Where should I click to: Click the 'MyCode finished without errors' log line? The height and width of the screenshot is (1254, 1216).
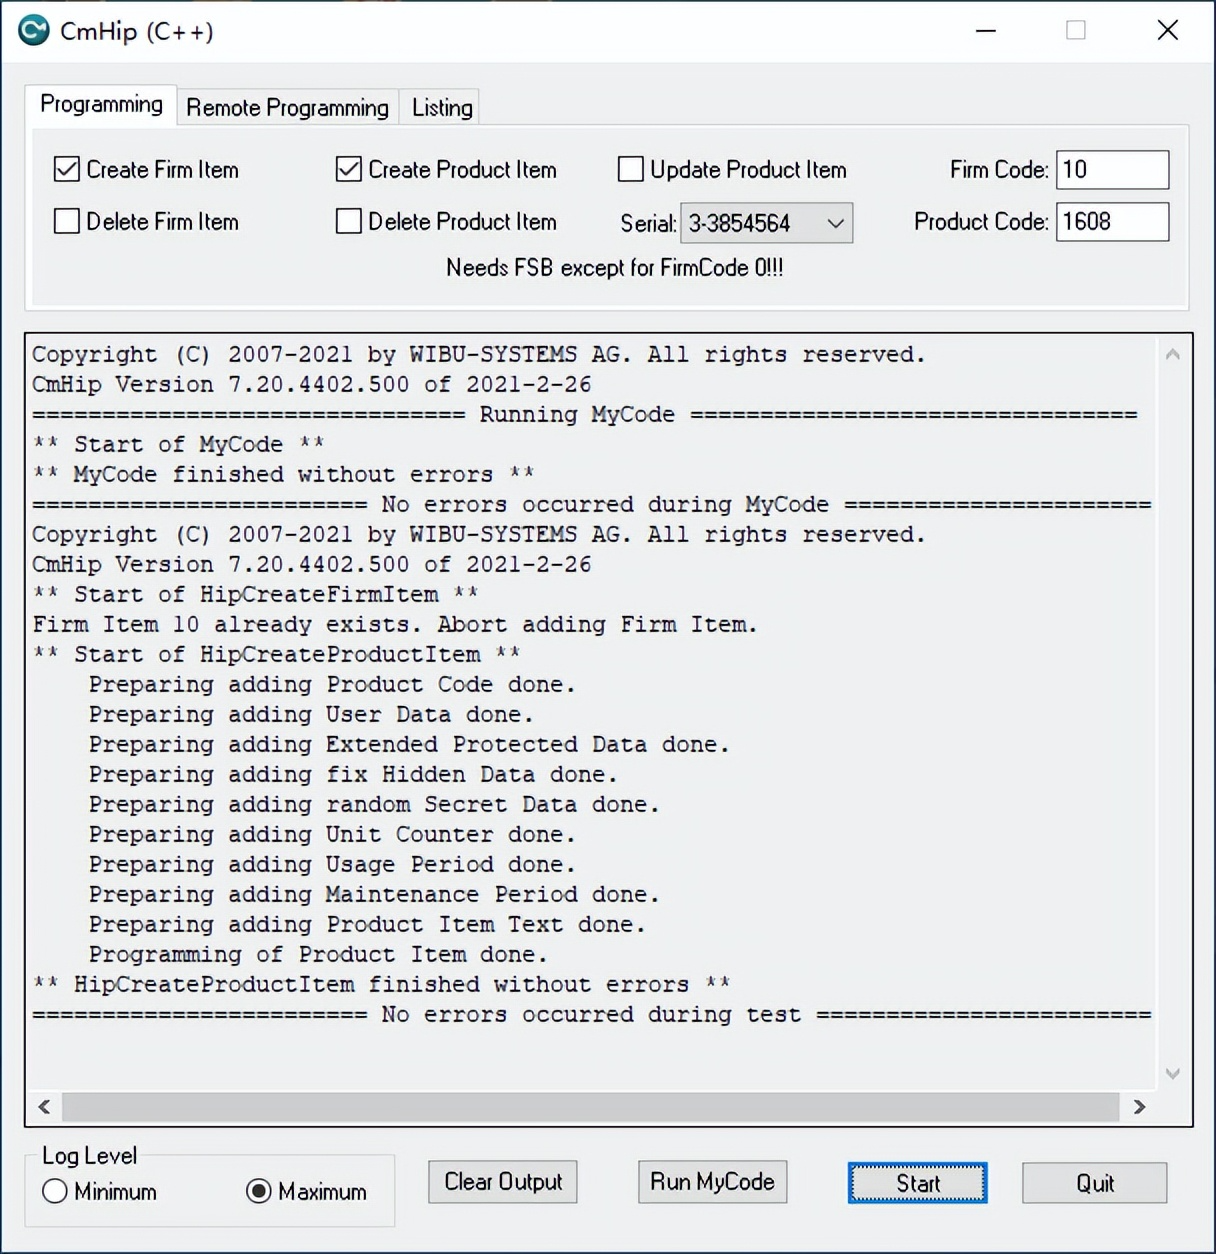point(283,475)
